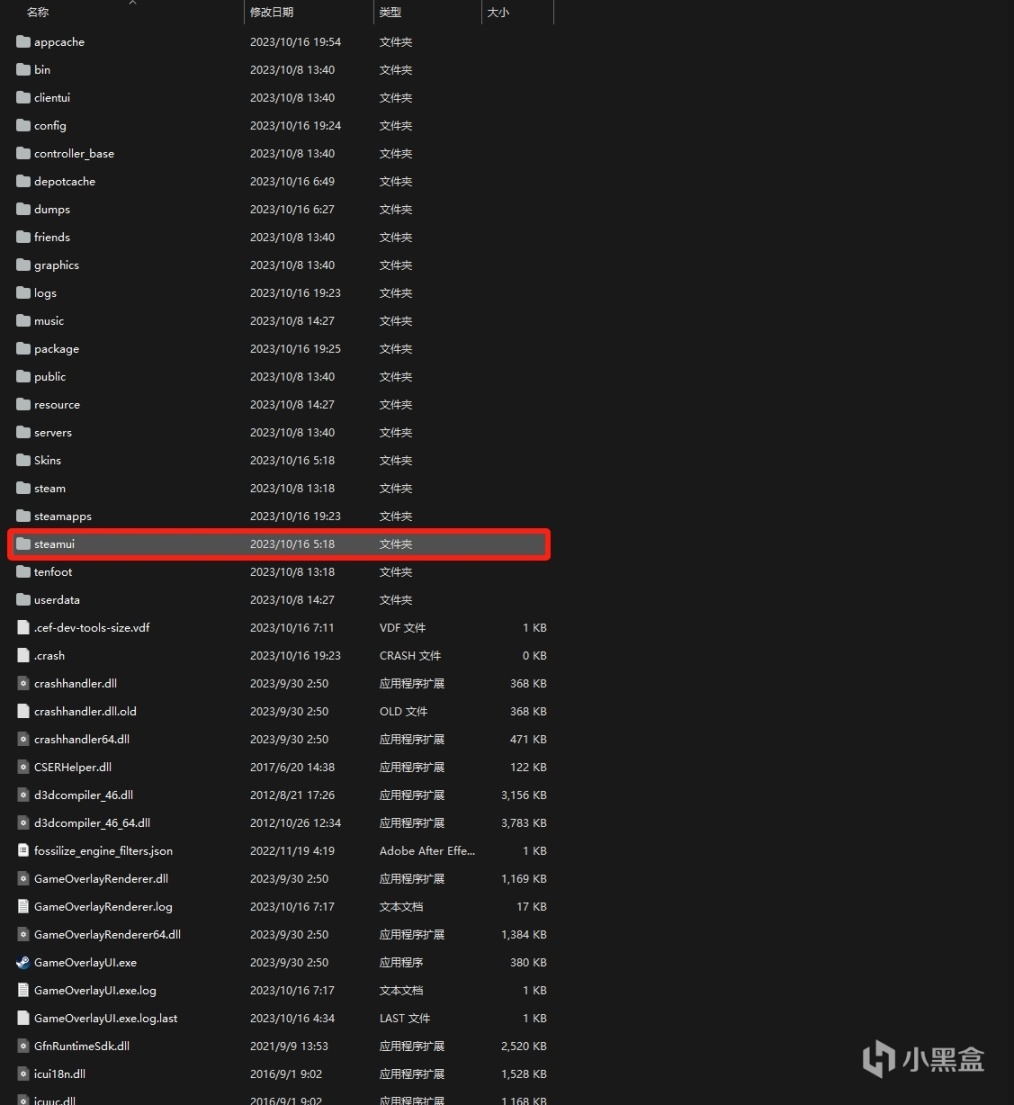This screenshot has height=1105, width=1014.
Task: Select the GfnRuntimeSdk.dll file name
Action: click(82, 1046)
